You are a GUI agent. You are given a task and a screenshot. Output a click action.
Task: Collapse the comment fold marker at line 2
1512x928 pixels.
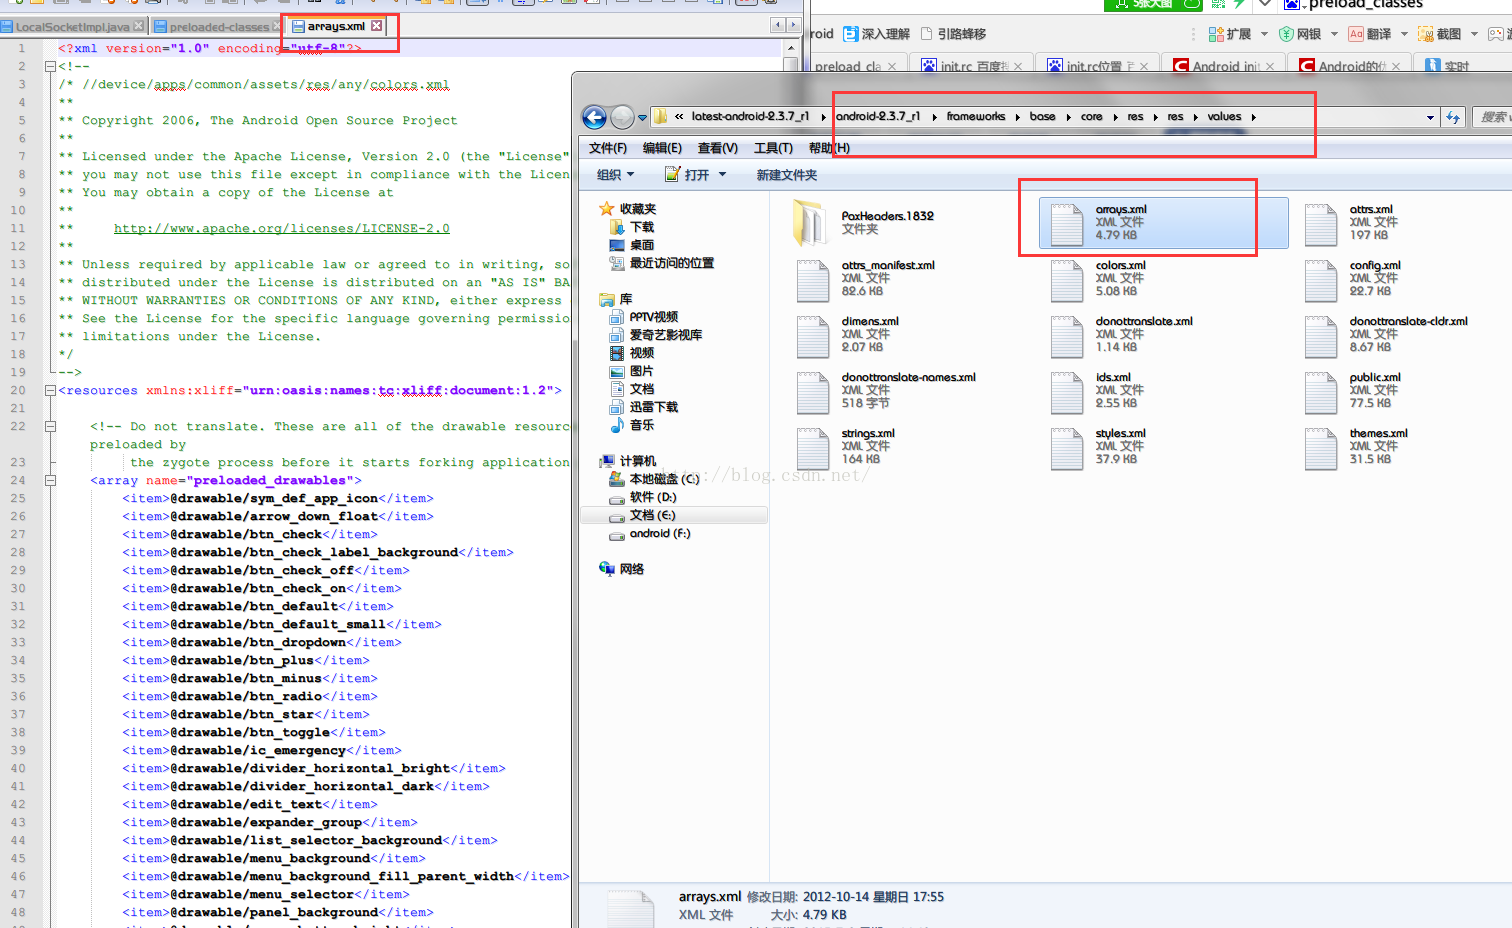tap(50, 66)
